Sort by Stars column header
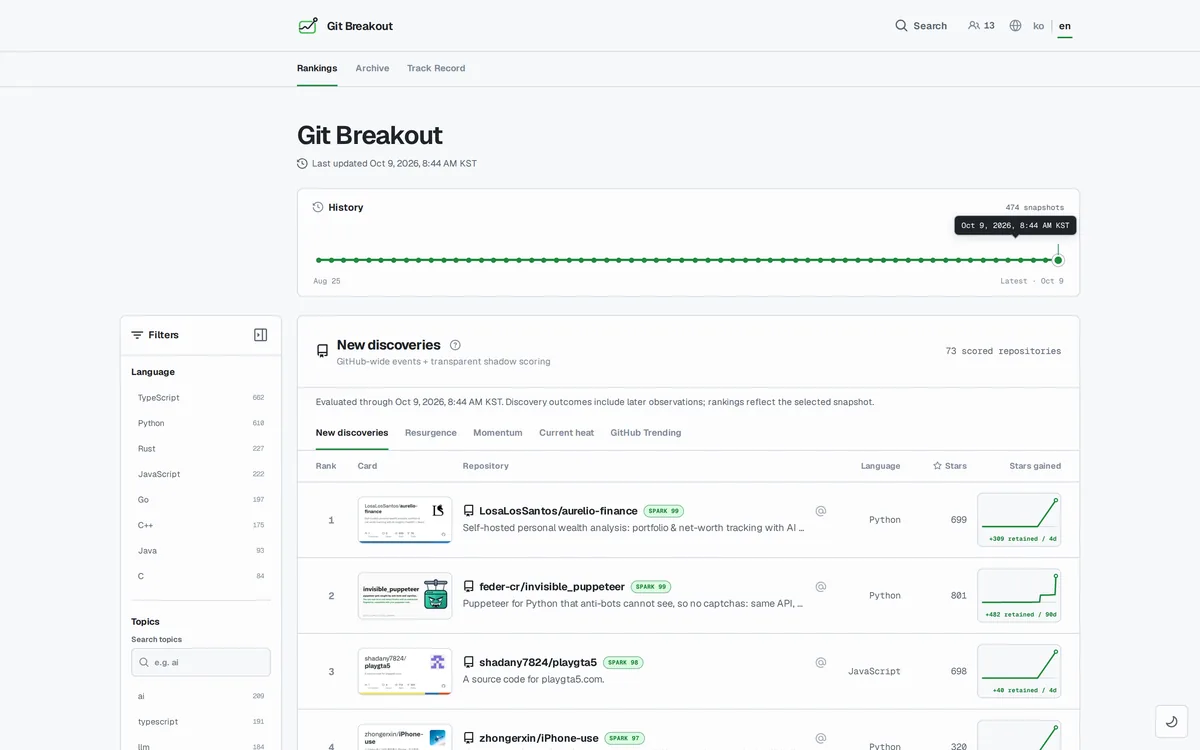 [x=950, y=466]
